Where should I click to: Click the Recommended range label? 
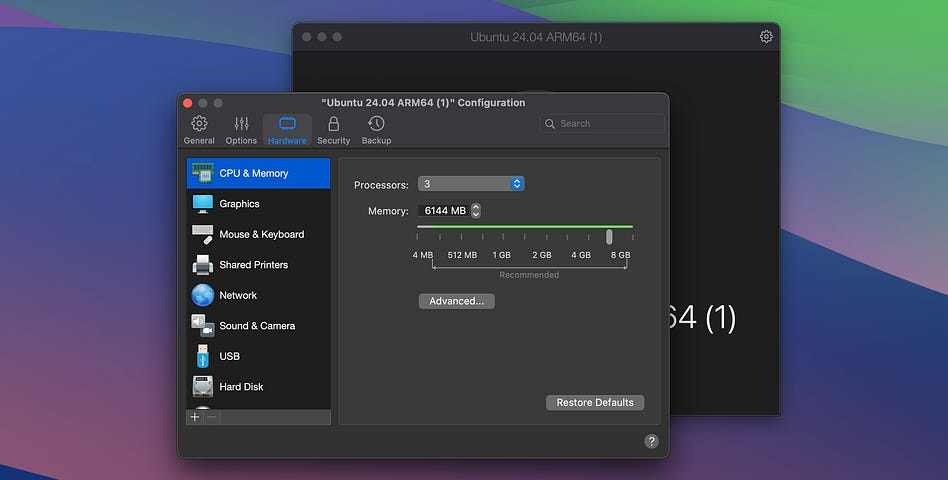529,275
